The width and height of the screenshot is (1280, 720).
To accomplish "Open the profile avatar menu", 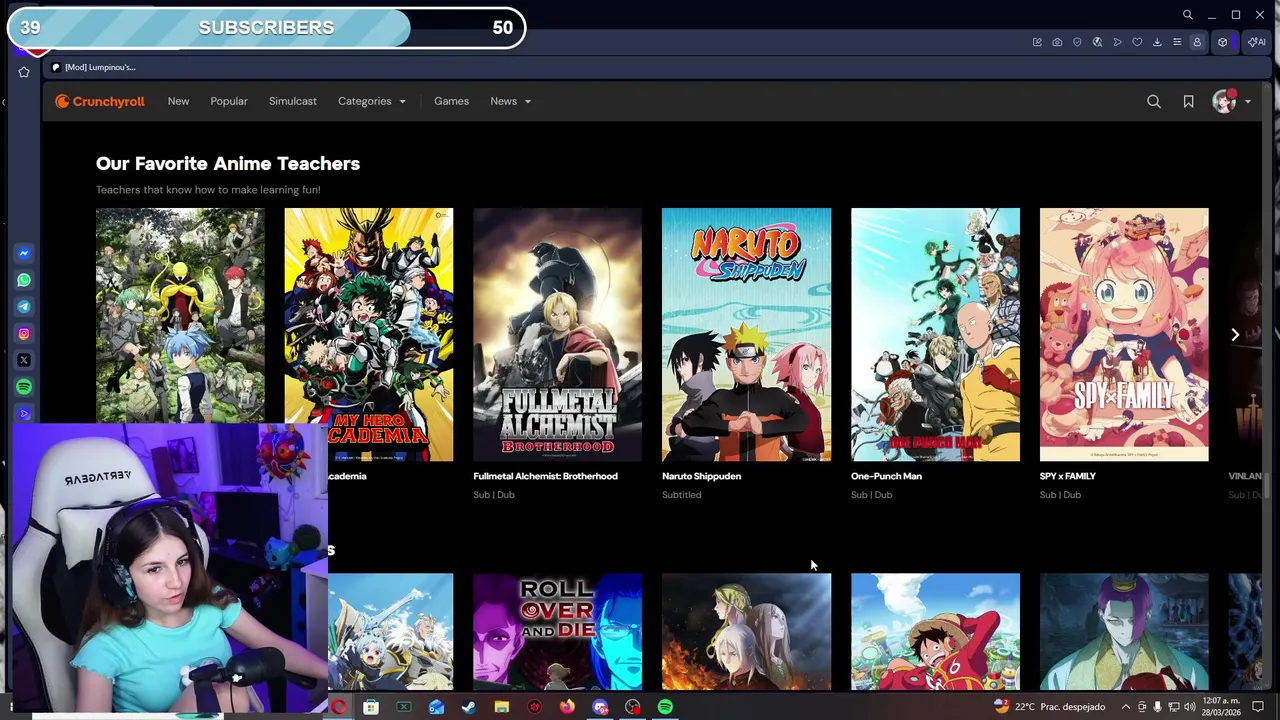I will [x=1231, y=101].
